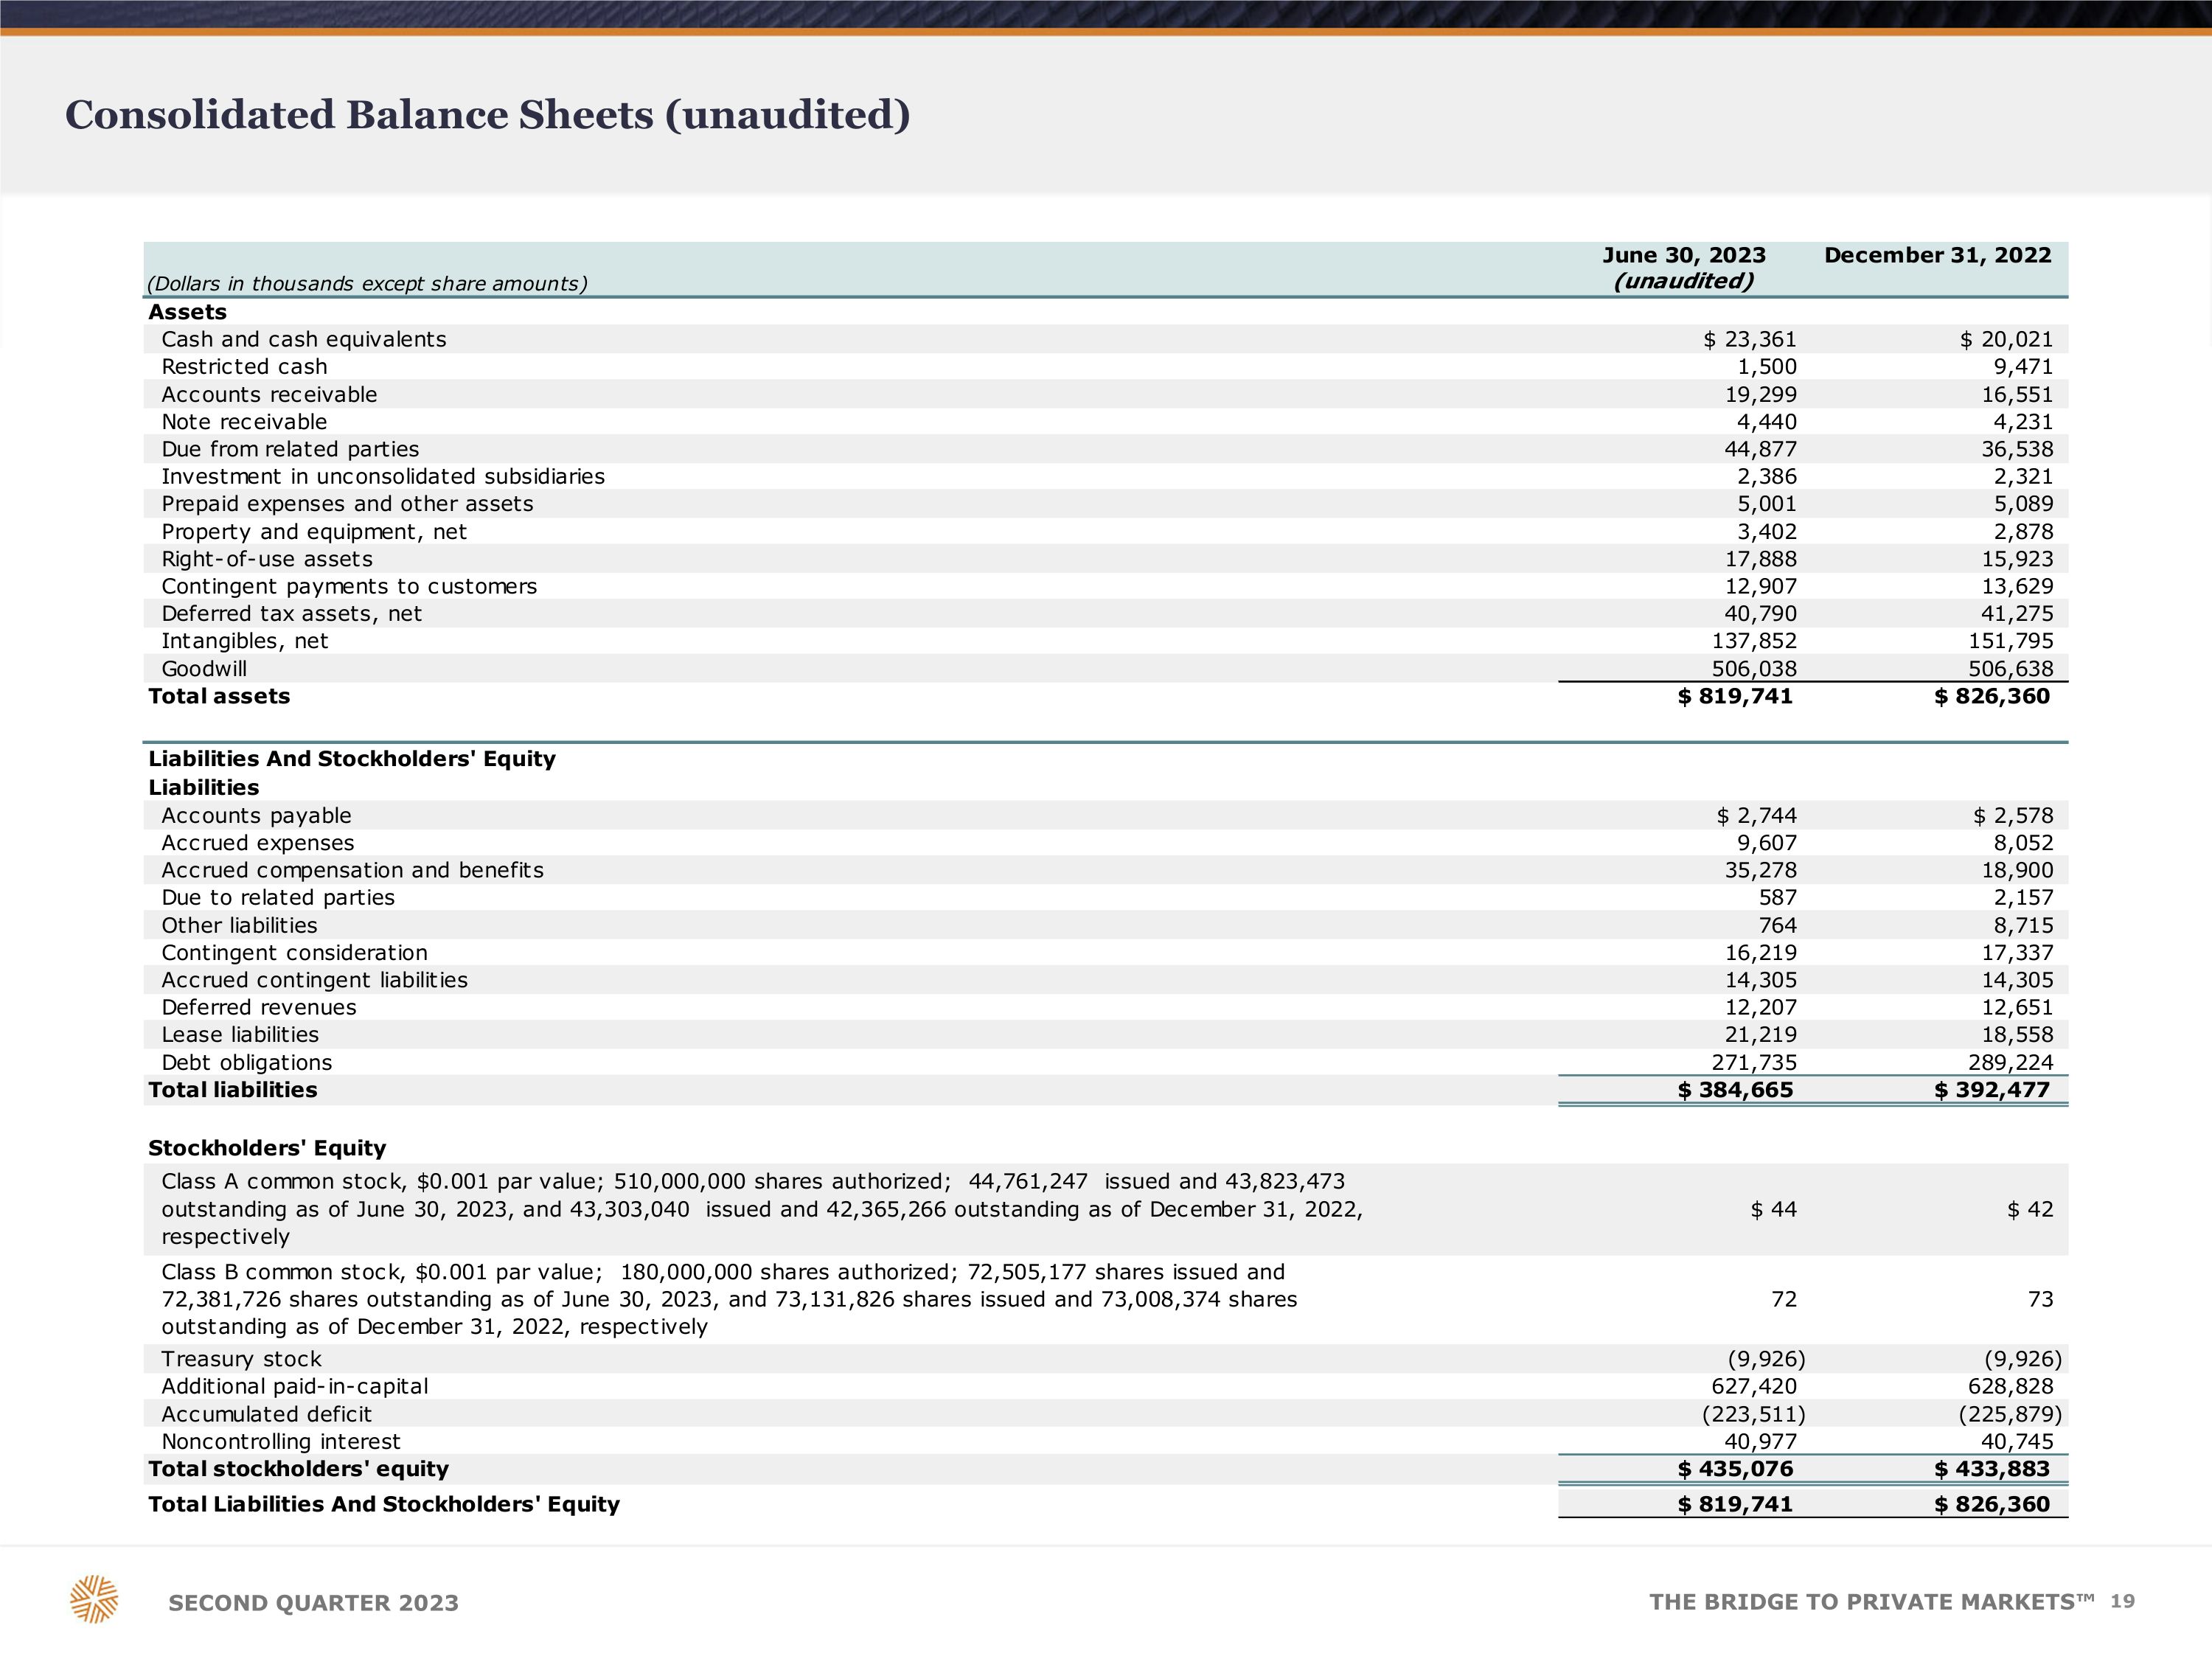Click the Class A common stock description
Screen dimensions: 2212x1659
(x=760, y=1209)
